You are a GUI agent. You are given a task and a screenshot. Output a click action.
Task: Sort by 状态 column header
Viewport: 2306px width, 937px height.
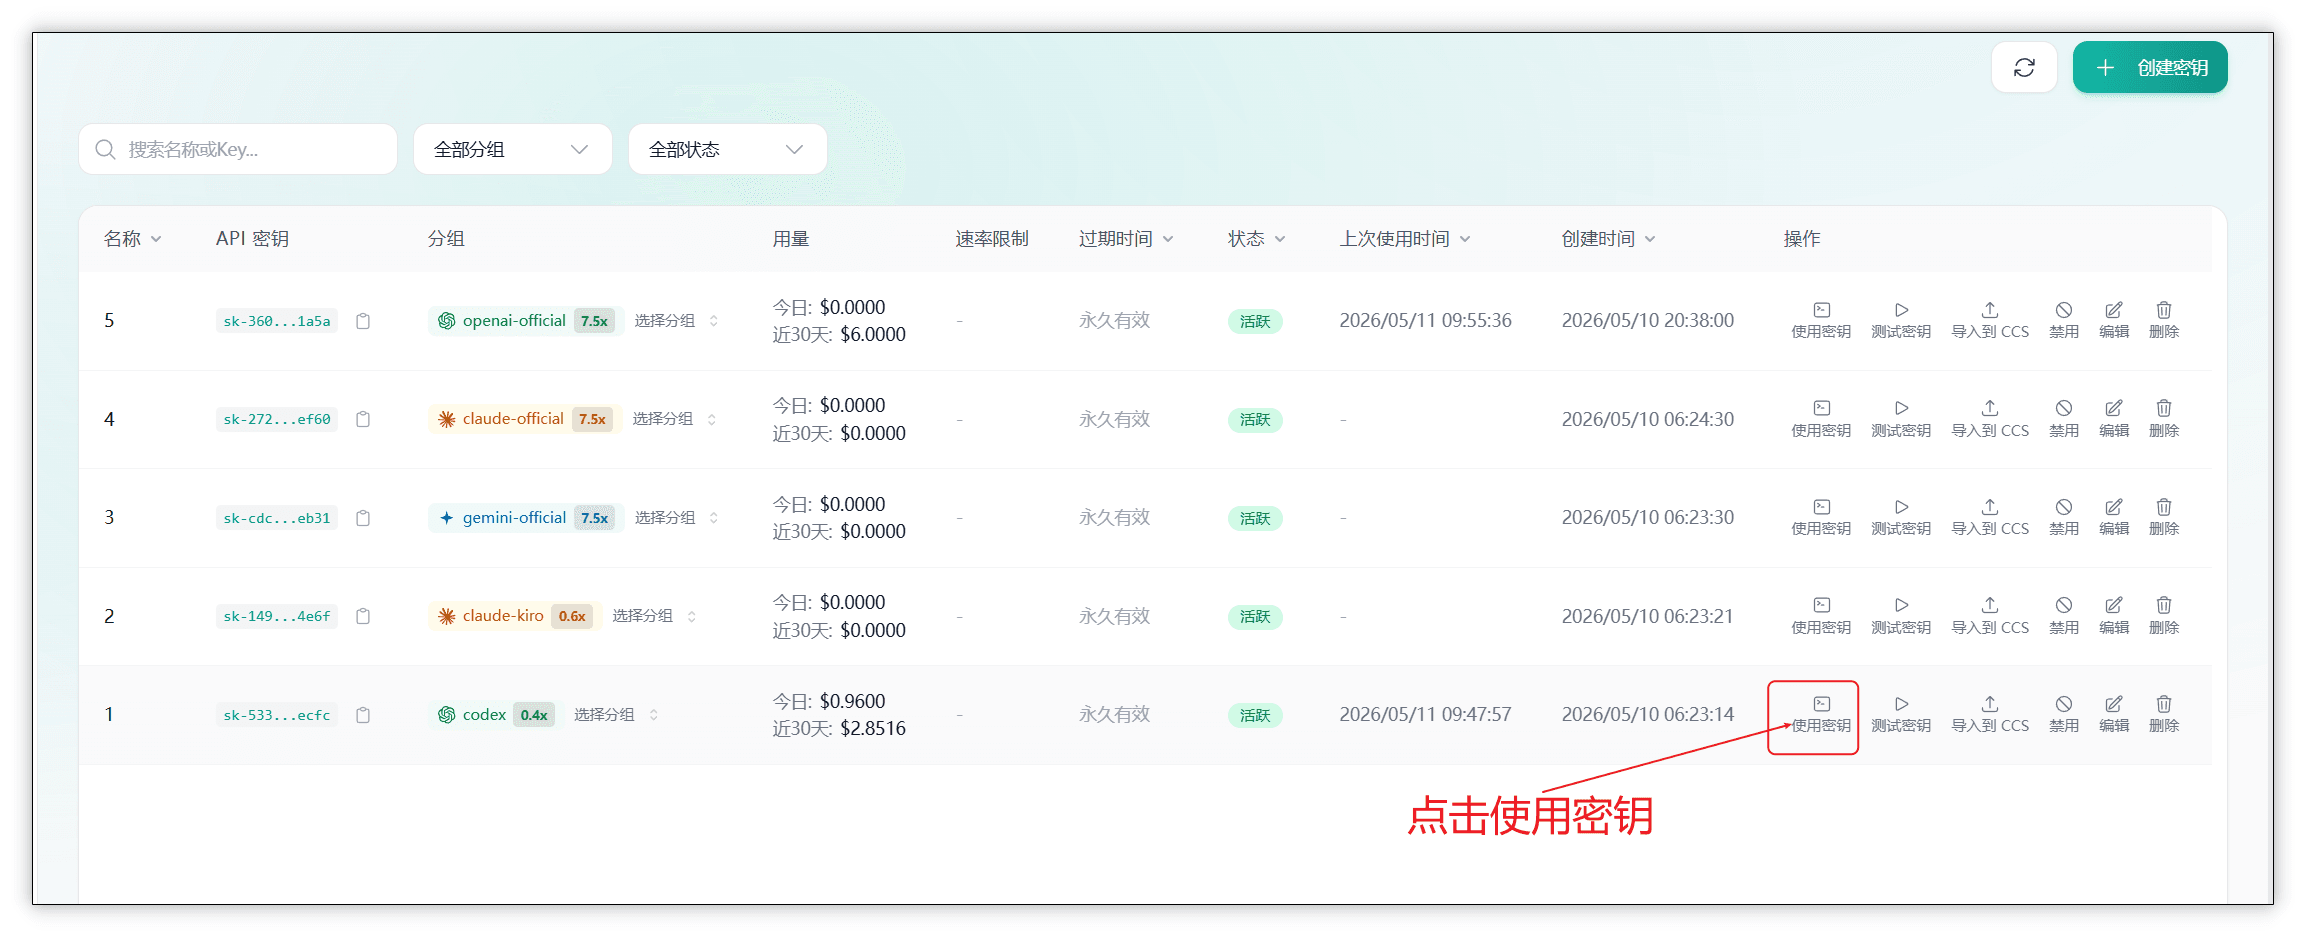1256,238
